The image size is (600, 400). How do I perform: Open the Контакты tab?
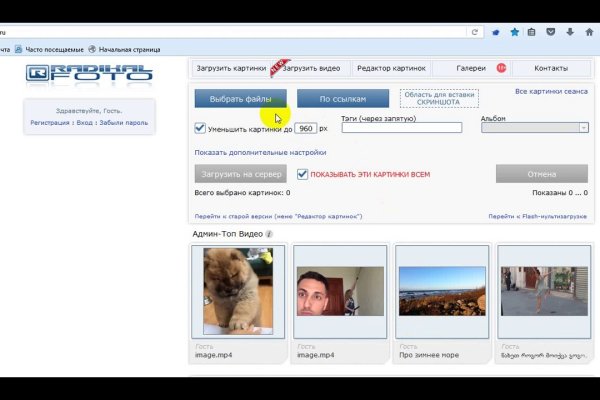tap(550, 69)
